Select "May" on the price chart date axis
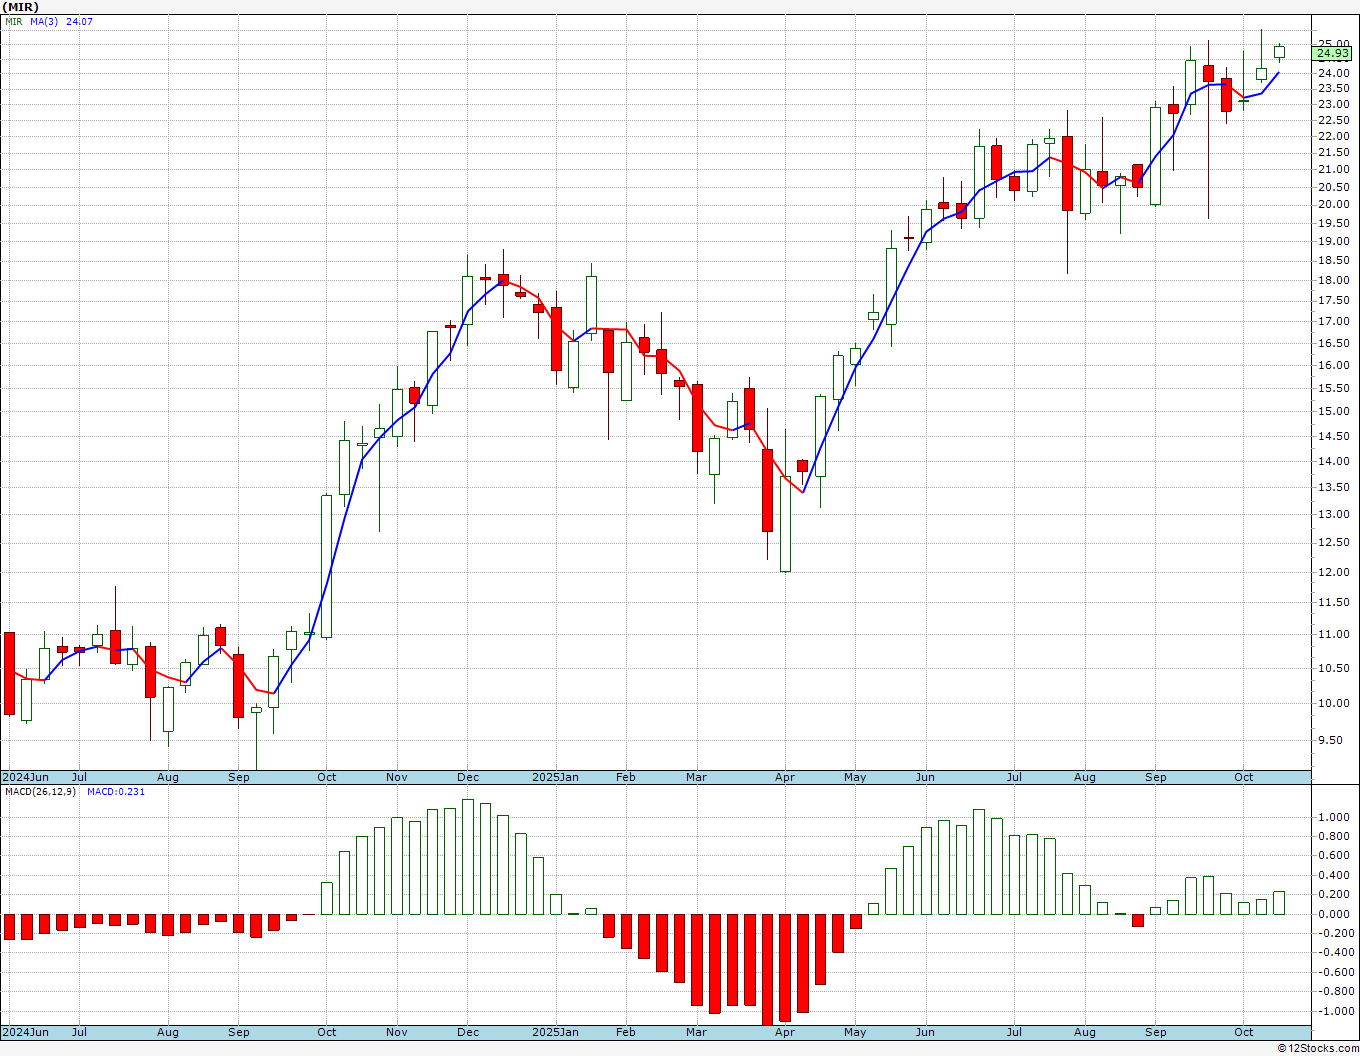Image resolution: width=1360 pixels, height=1056 pixels. pyautogui.click(x=855, y=777)
